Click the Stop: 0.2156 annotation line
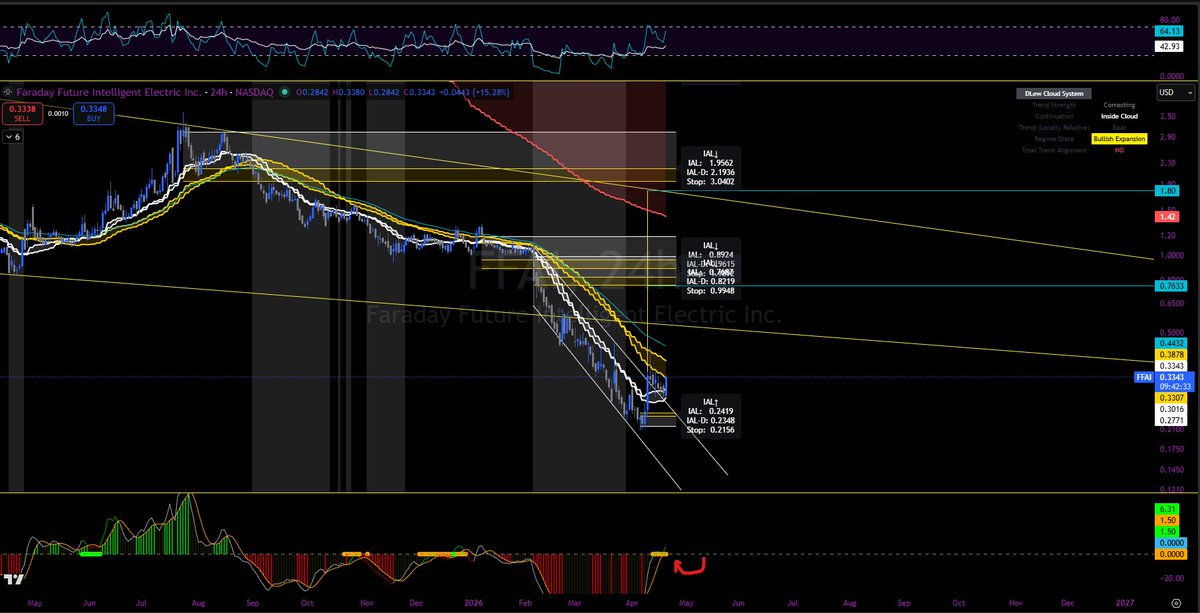1200x613 pixels. coord(710,430)
